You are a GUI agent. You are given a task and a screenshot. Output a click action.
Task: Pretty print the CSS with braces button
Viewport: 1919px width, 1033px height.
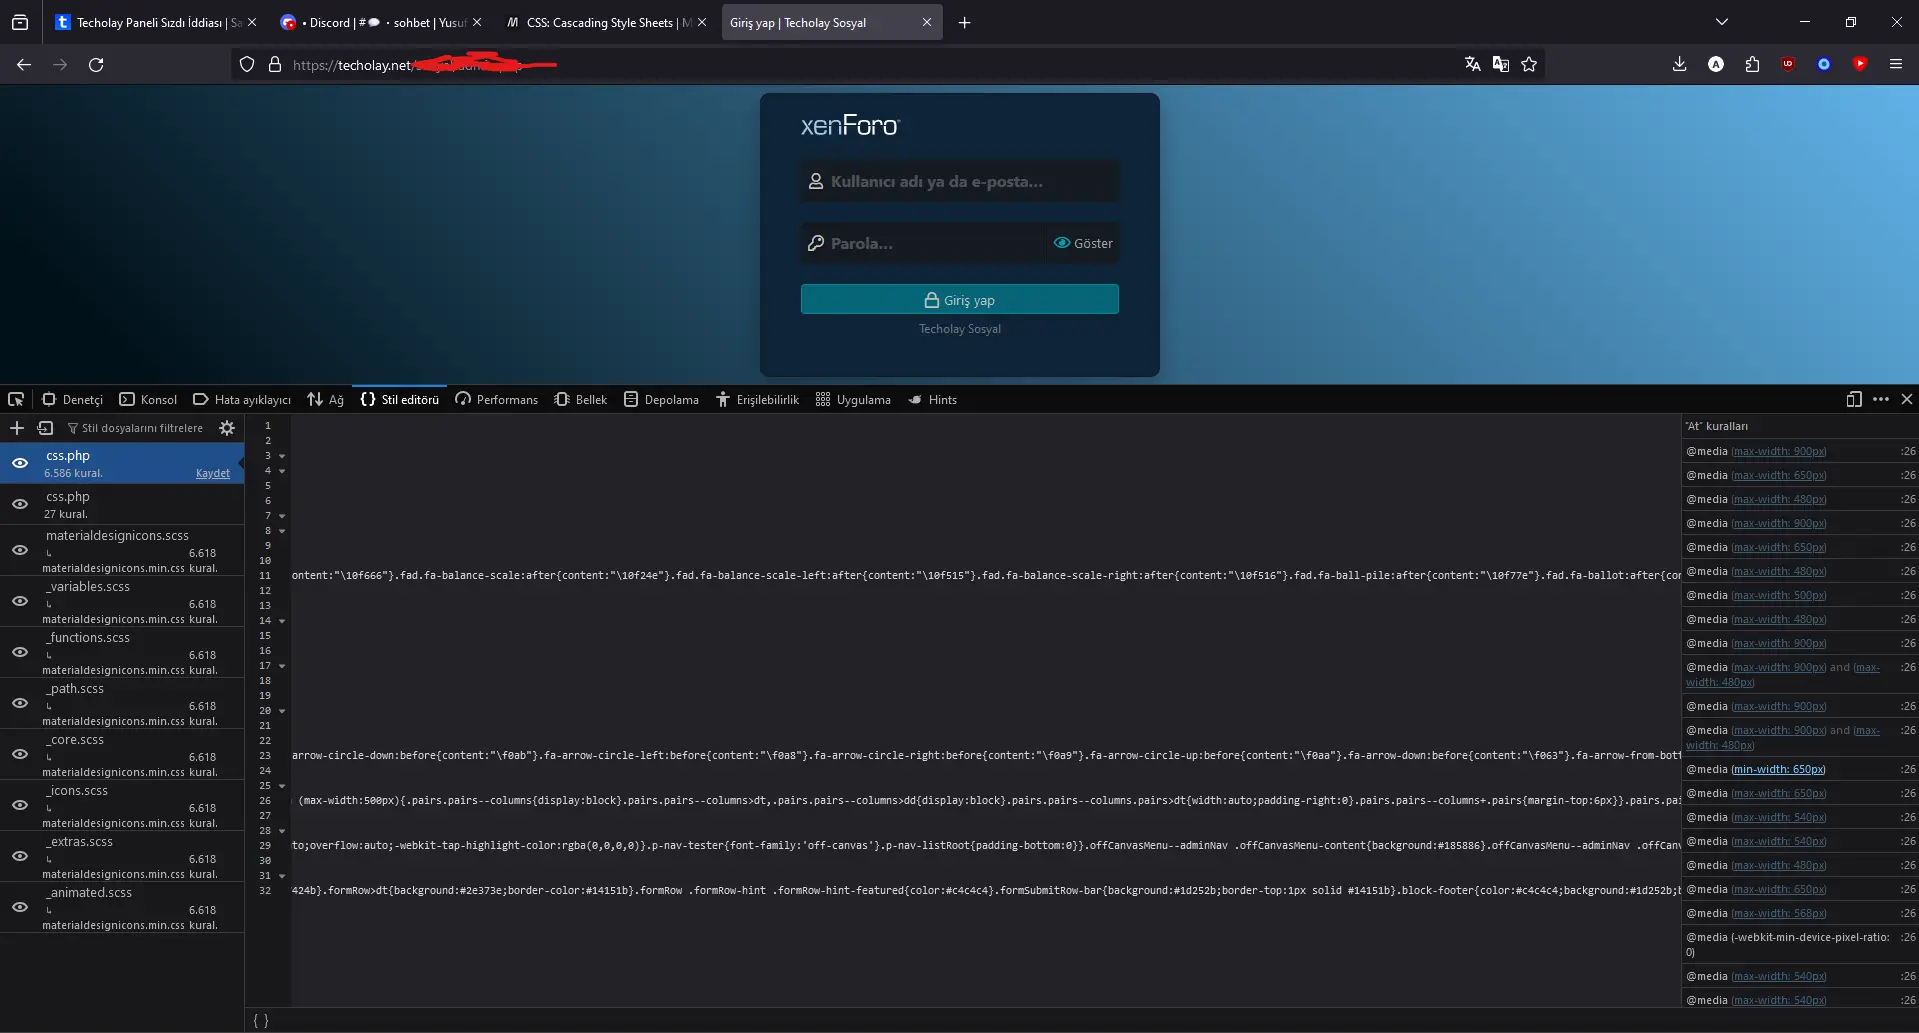(x=261, y=1020)
